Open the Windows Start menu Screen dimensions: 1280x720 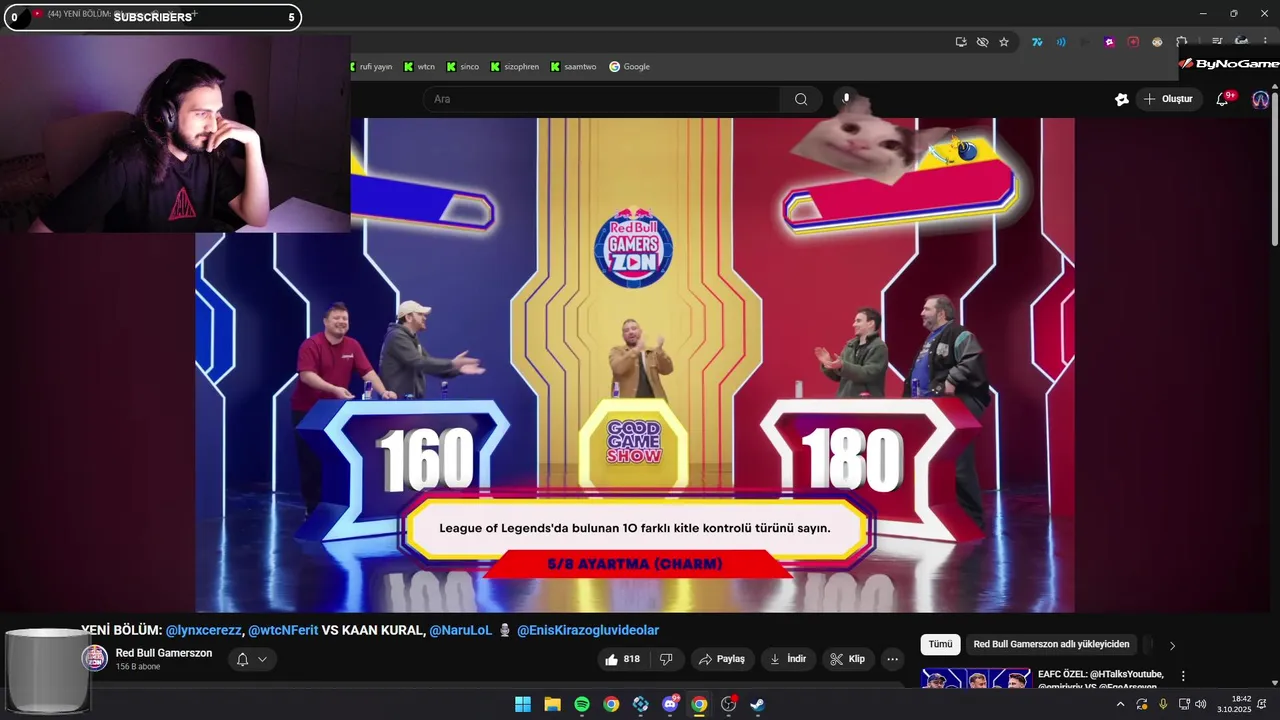523,704
